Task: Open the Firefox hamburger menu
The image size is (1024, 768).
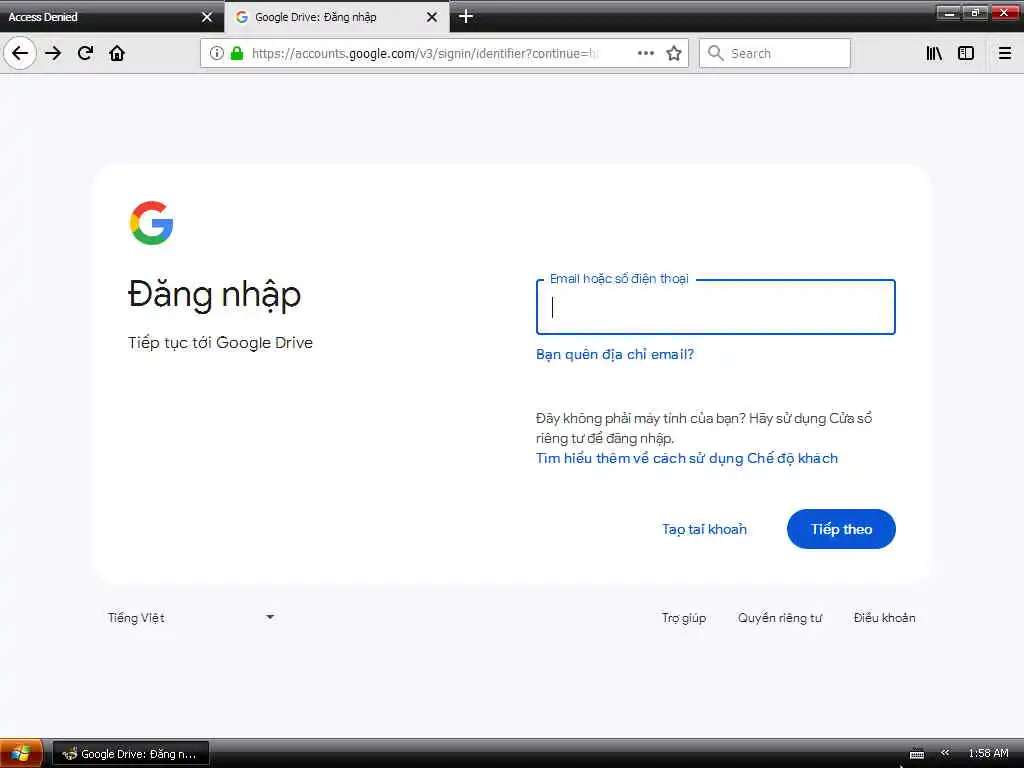Action: click(1004, 53)
